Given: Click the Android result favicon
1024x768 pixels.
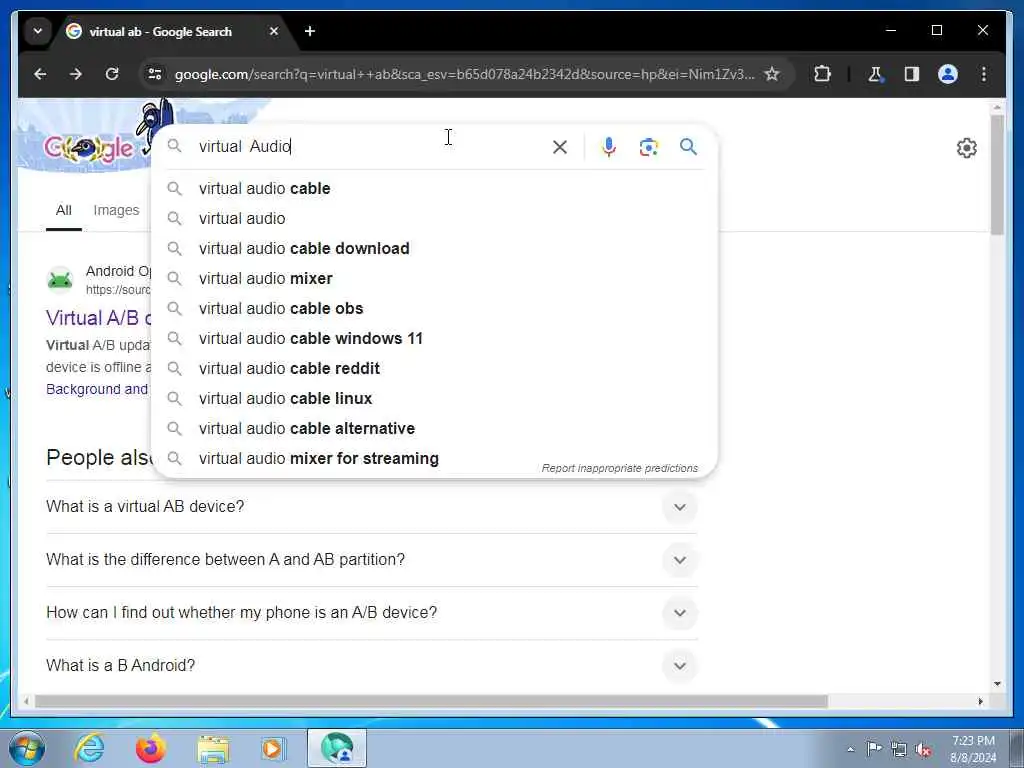Looking at the screenshot, I should click(60, 280).
